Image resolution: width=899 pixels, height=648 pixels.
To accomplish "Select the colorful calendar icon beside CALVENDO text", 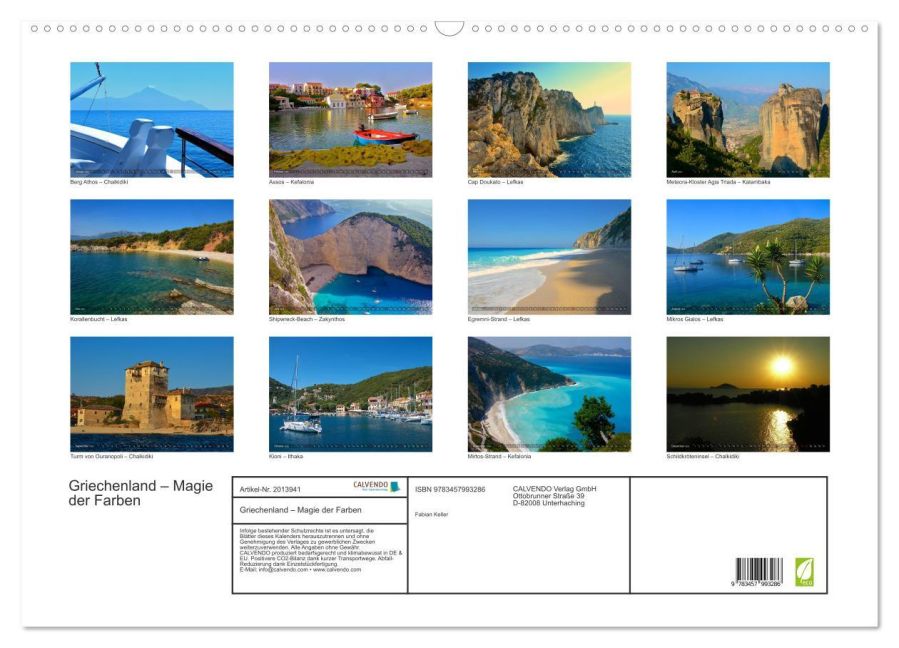I will (x=396, y=488).
